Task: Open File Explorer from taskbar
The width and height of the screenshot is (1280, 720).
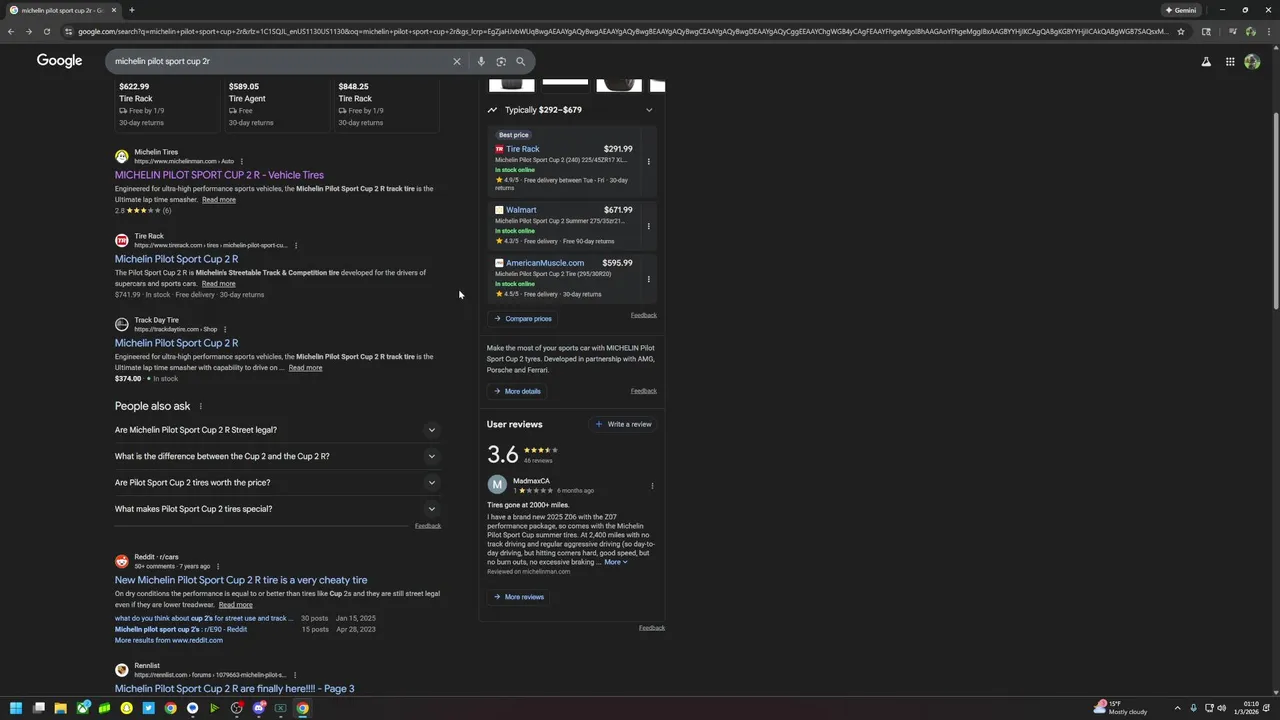Action: pos(60,708)
